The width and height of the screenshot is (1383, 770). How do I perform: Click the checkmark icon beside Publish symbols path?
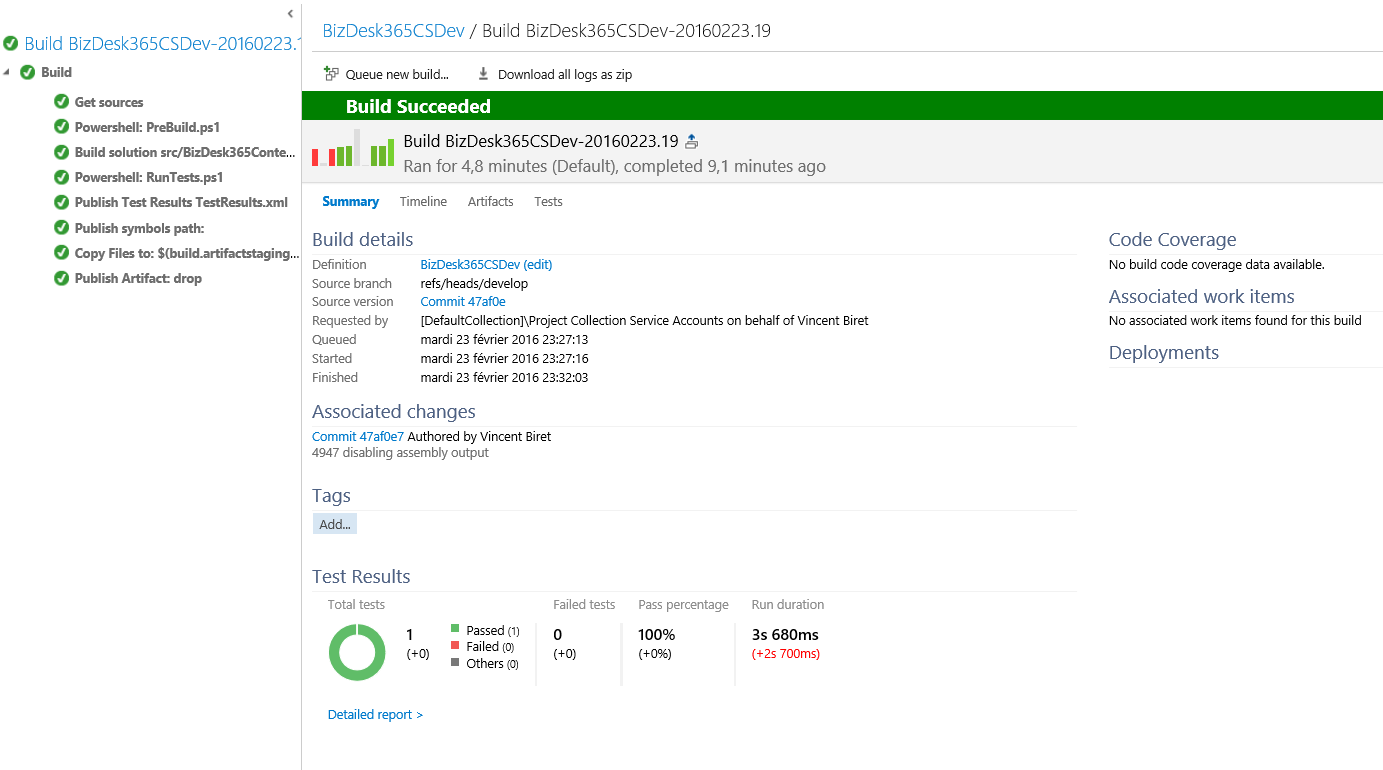(x=61, y=228)
